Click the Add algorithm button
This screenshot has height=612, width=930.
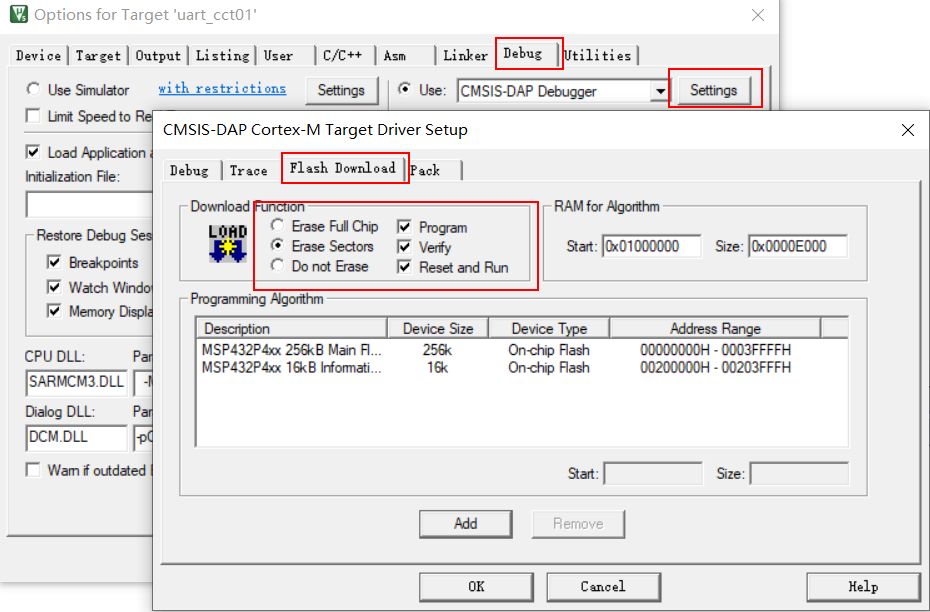466,524
